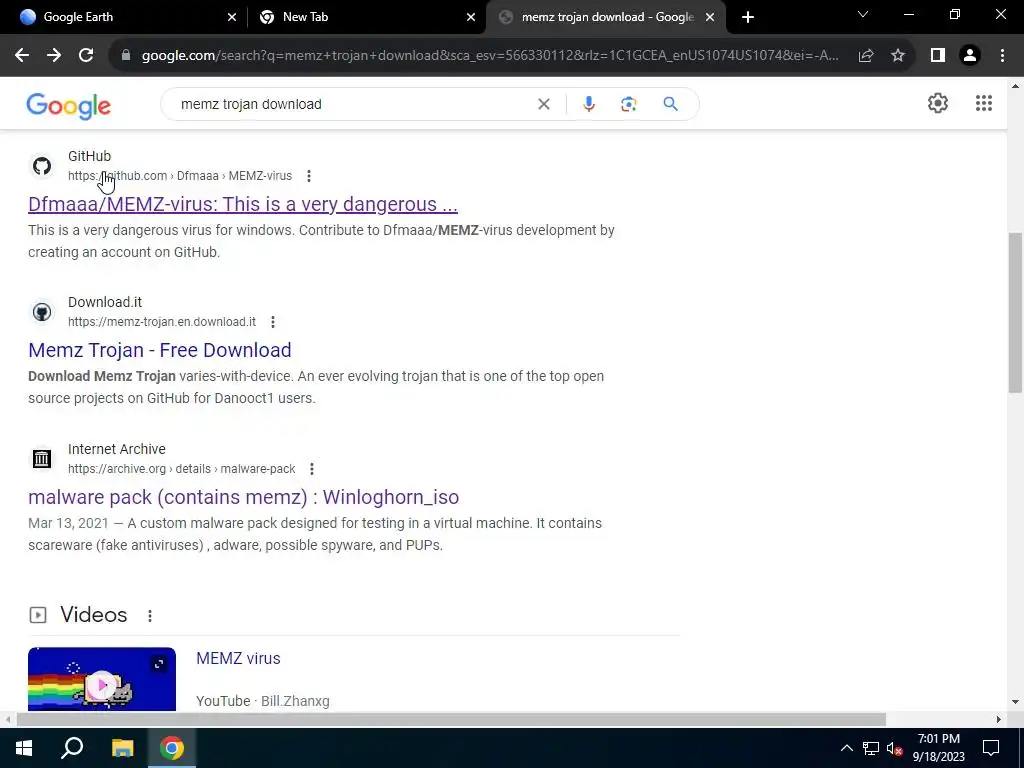
Task: Reload the current page
Action: coord(86,56)
